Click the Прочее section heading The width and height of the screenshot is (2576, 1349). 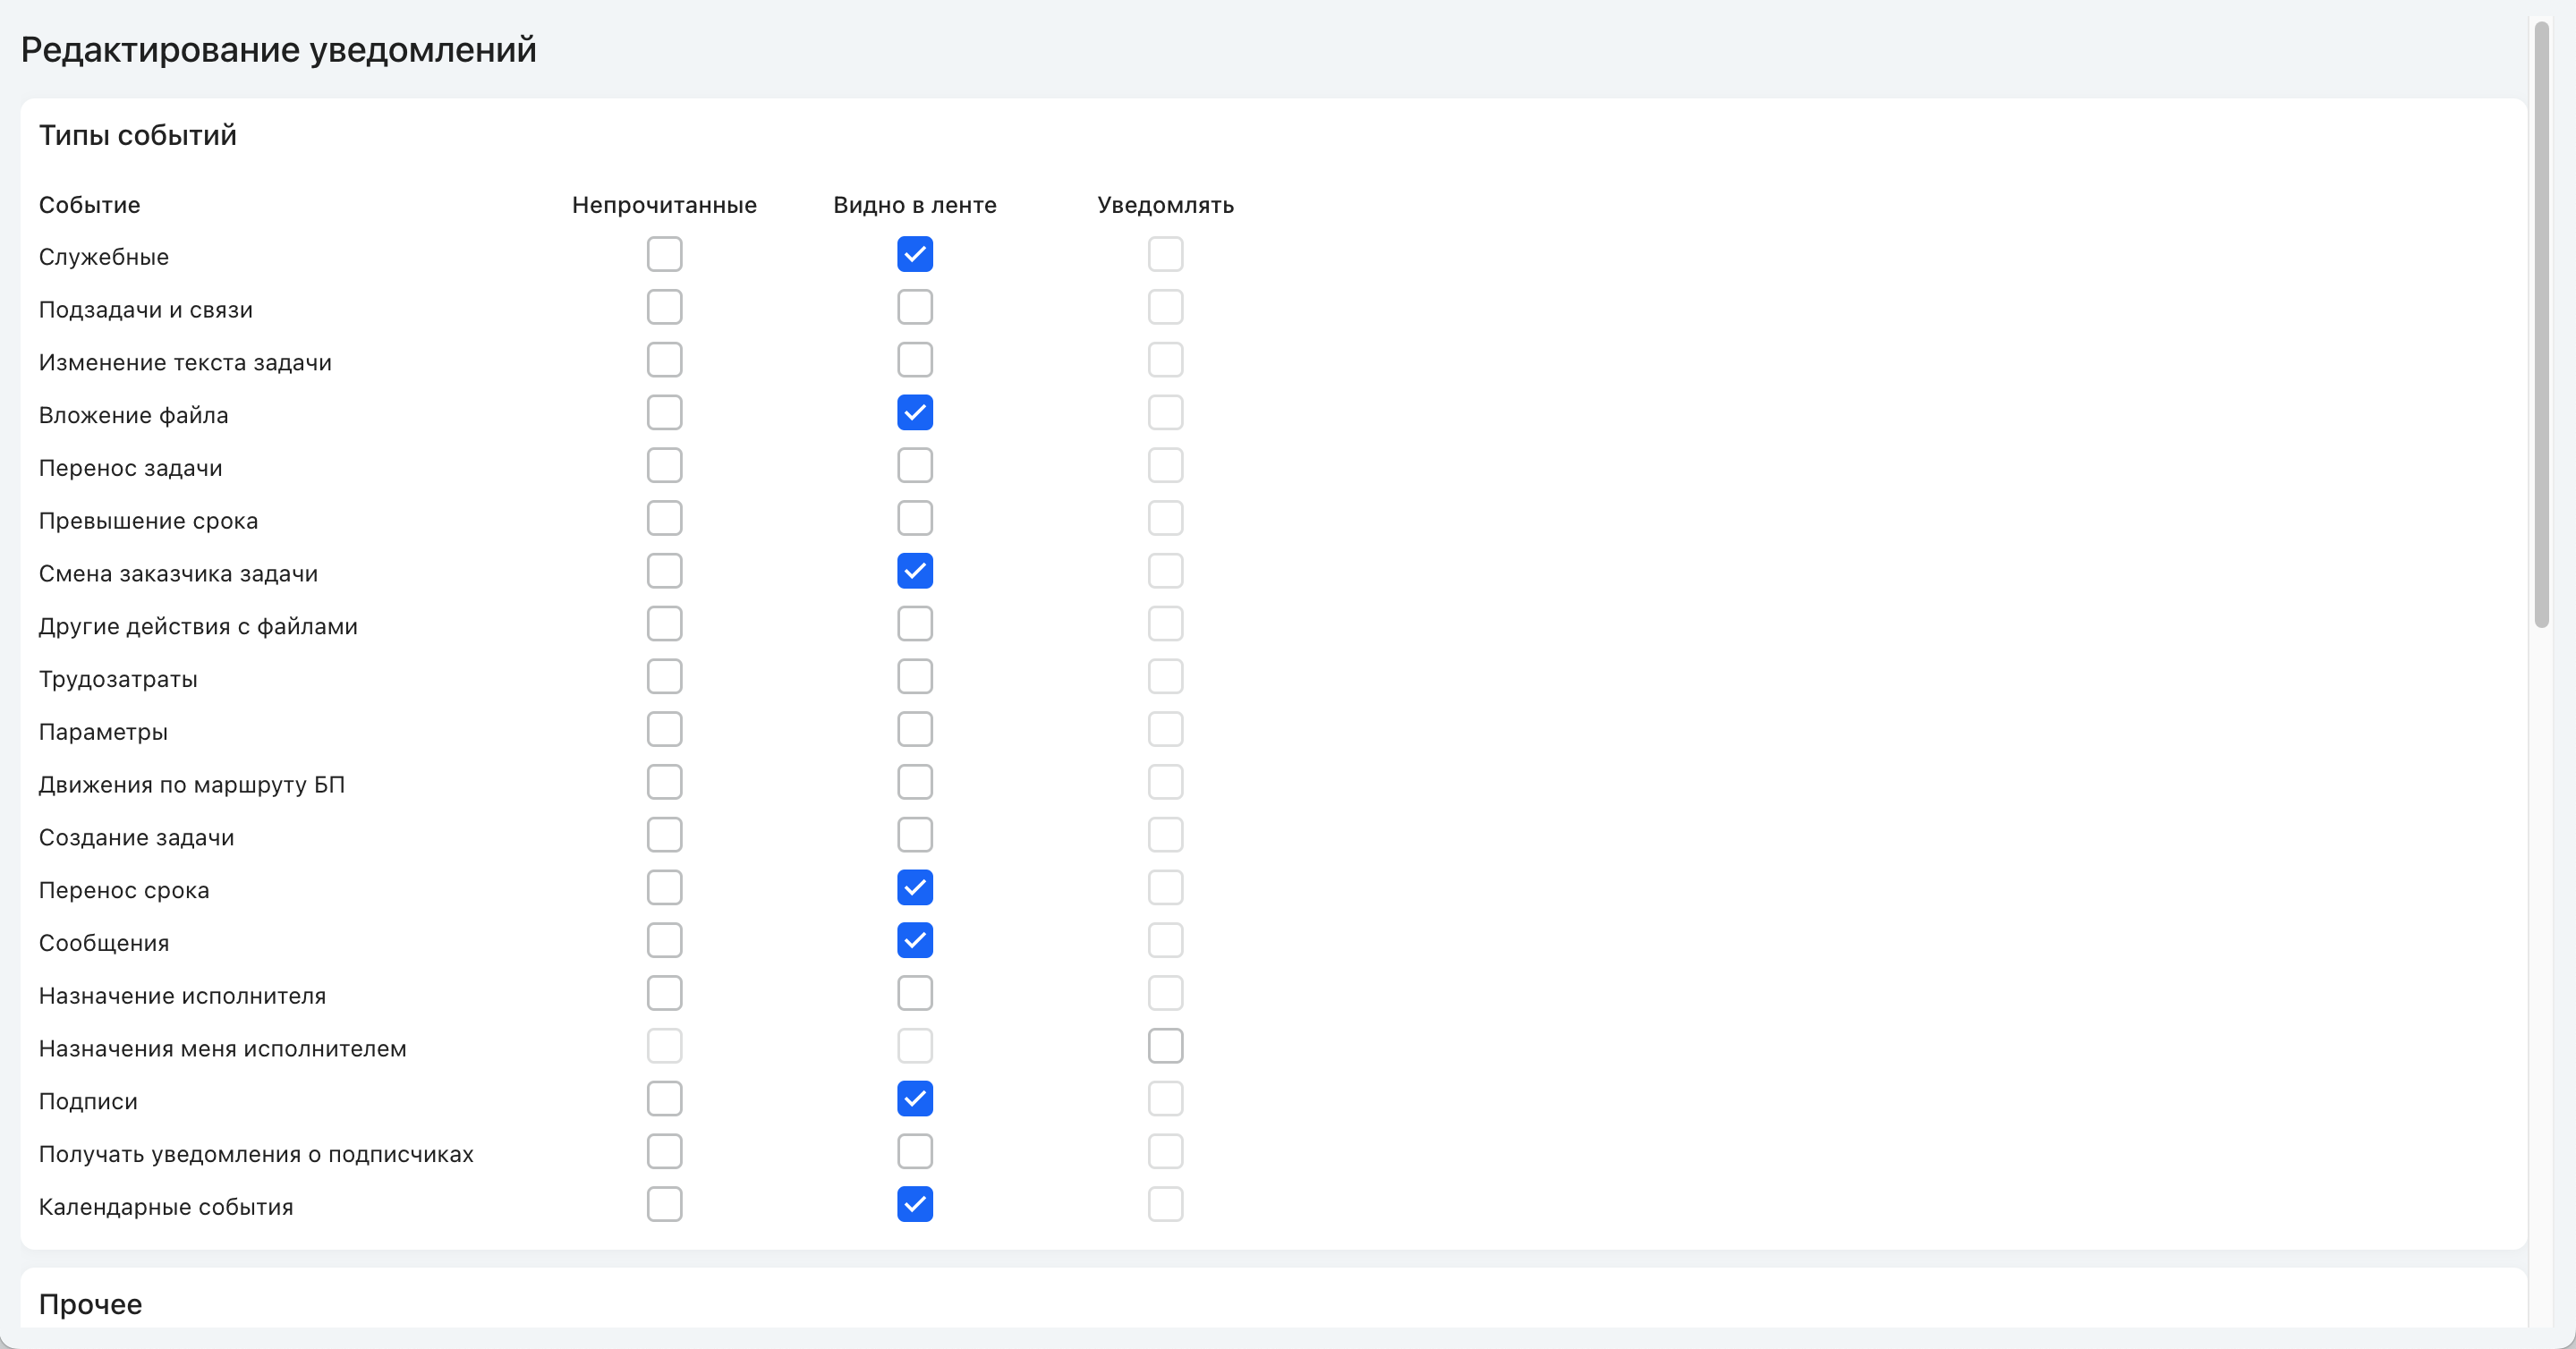(x=90, y=1304)
